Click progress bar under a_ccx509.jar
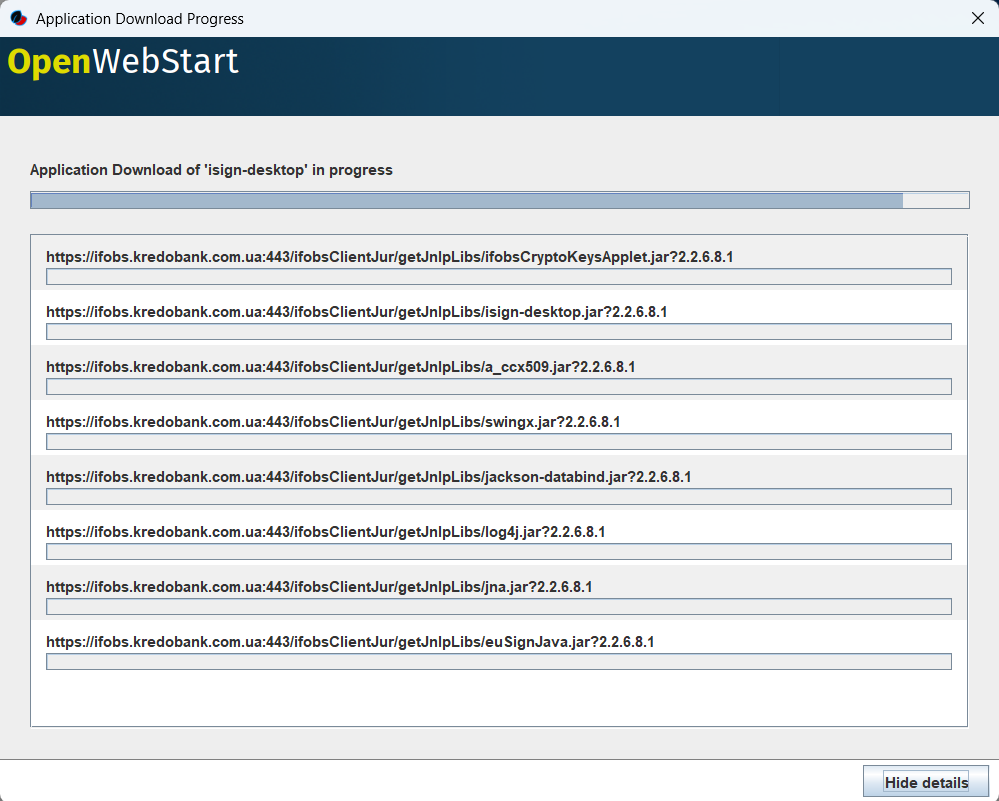 coord(499,387)
